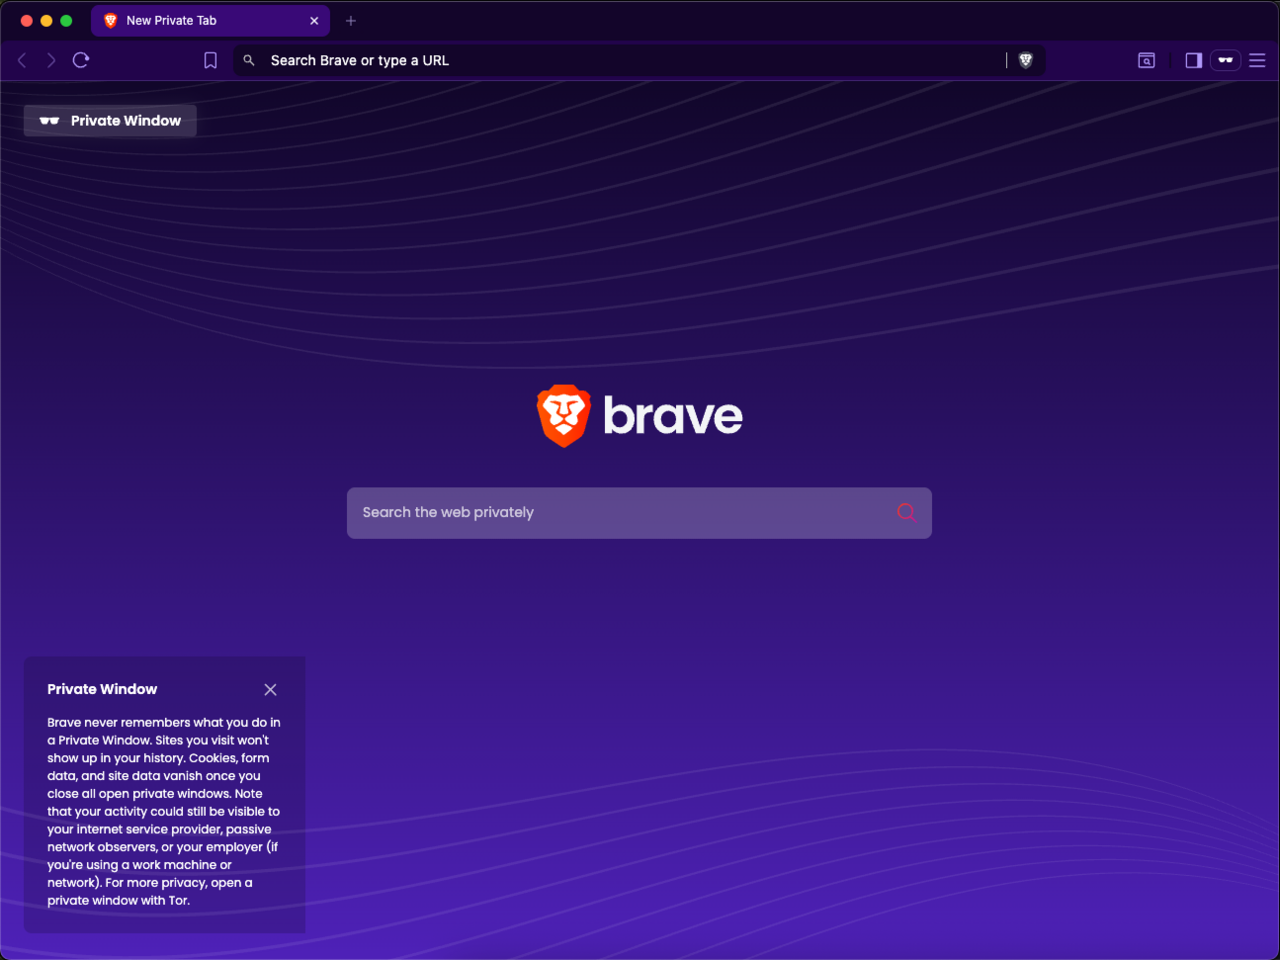
Task: Click the red search icon in search box
Action: [906, 512]
